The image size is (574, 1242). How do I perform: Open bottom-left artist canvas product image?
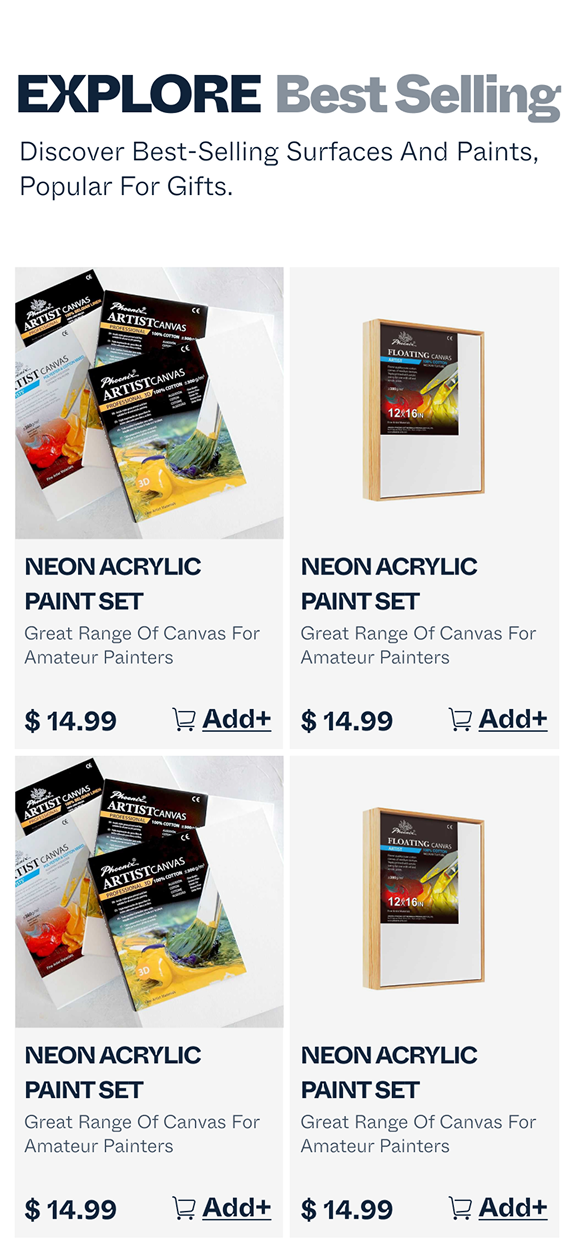point(149,892)
